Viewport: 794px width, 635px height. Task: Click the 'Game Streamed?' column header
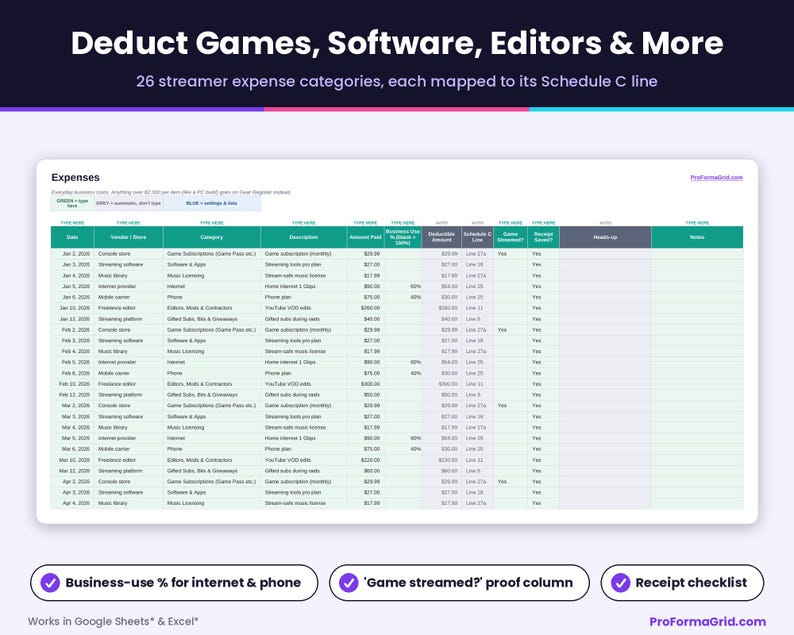pyautogui.click(x=510, y=237)
